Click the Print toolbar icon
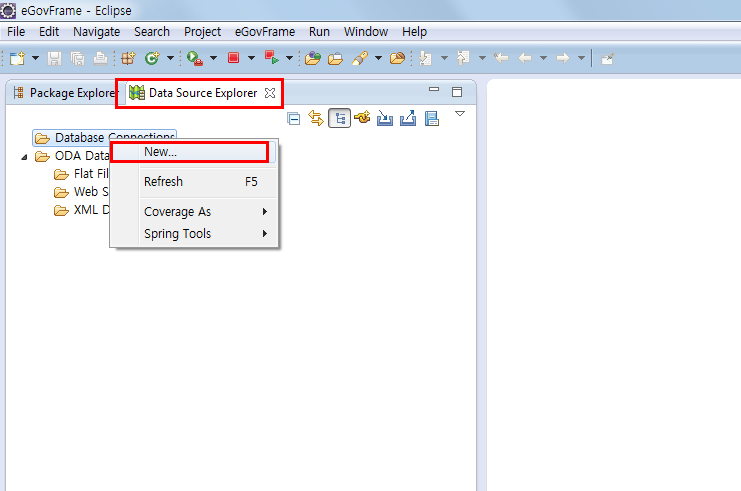This screenshot has height=491, width=741. pyautogui.click(x=100, y=58)
